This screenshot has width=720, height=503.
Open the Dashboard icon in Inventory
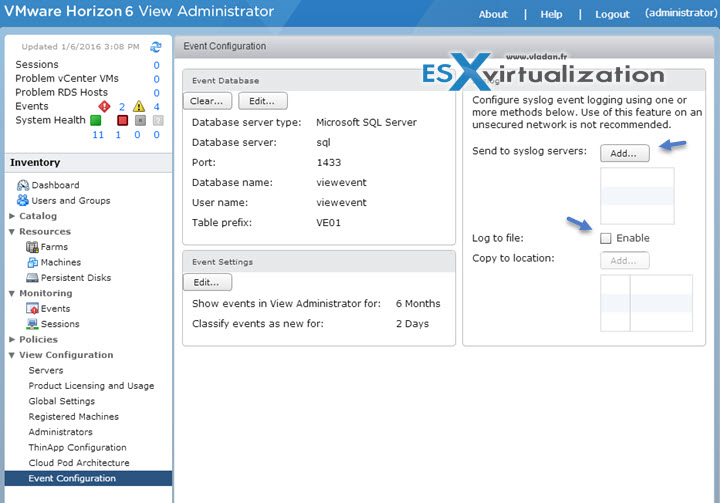point(22,185)
